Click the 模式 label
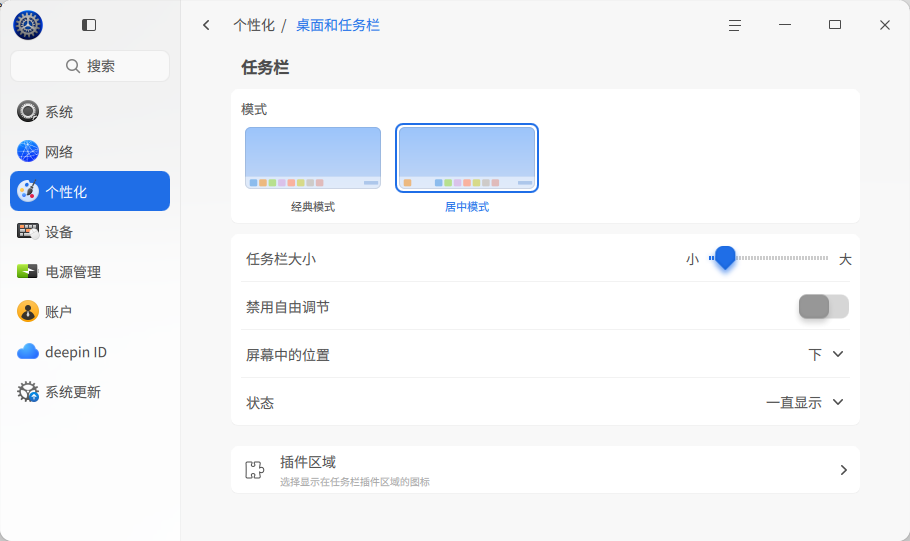The image size is (910, 541). (x=254, y=109)
